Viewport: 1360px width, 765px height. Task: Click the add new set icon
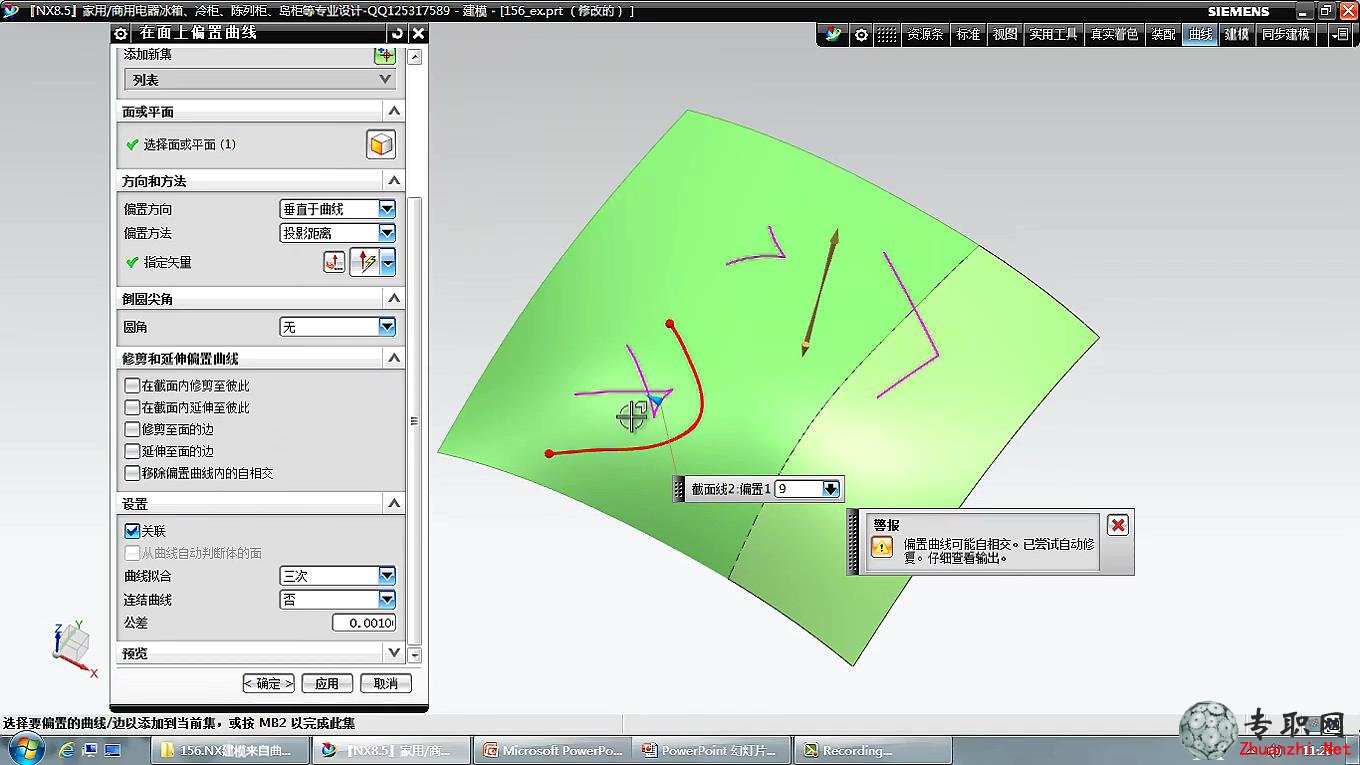click(384, 56)
